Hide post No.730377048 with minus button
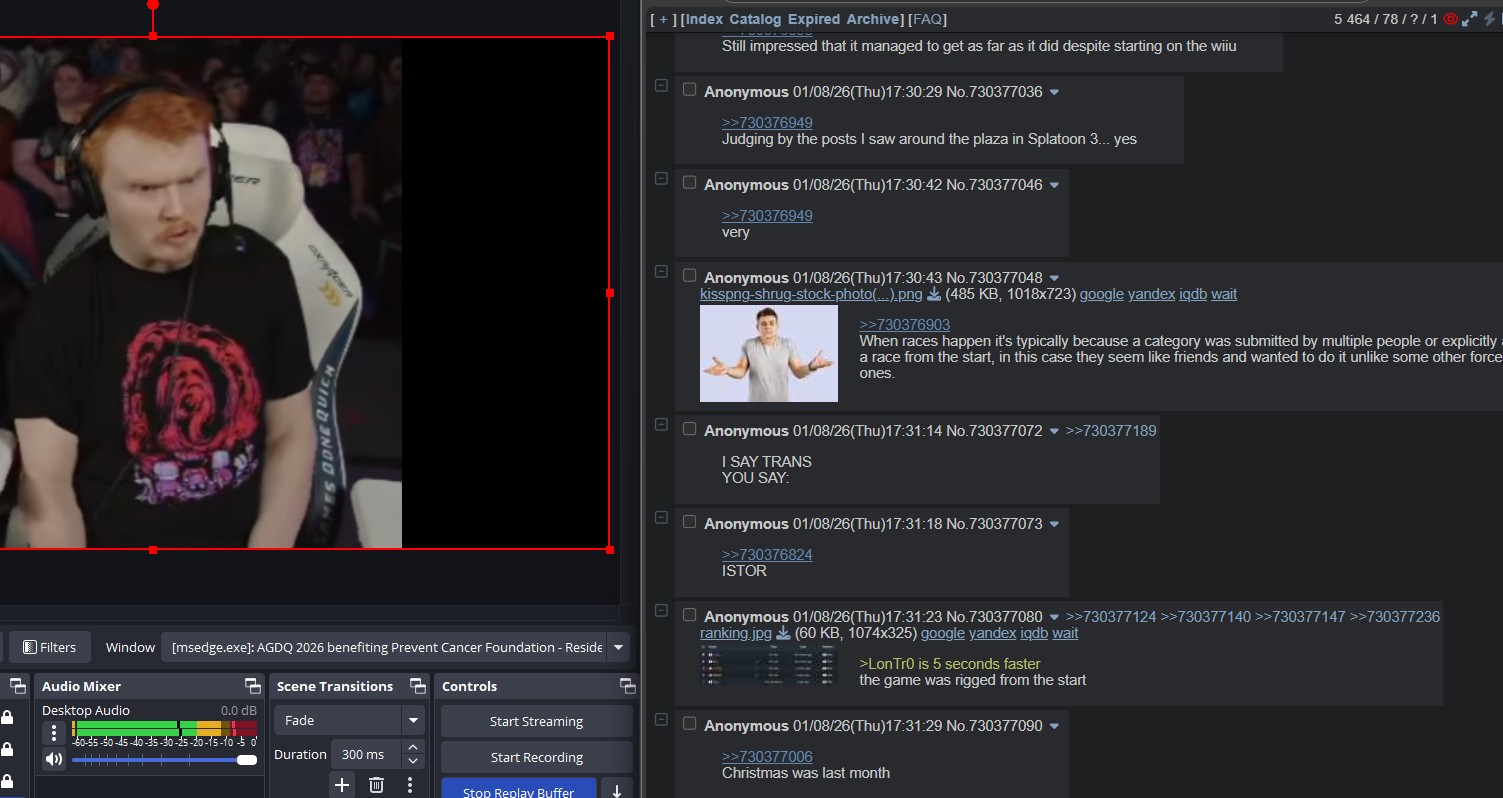 [x=661, y=272]
